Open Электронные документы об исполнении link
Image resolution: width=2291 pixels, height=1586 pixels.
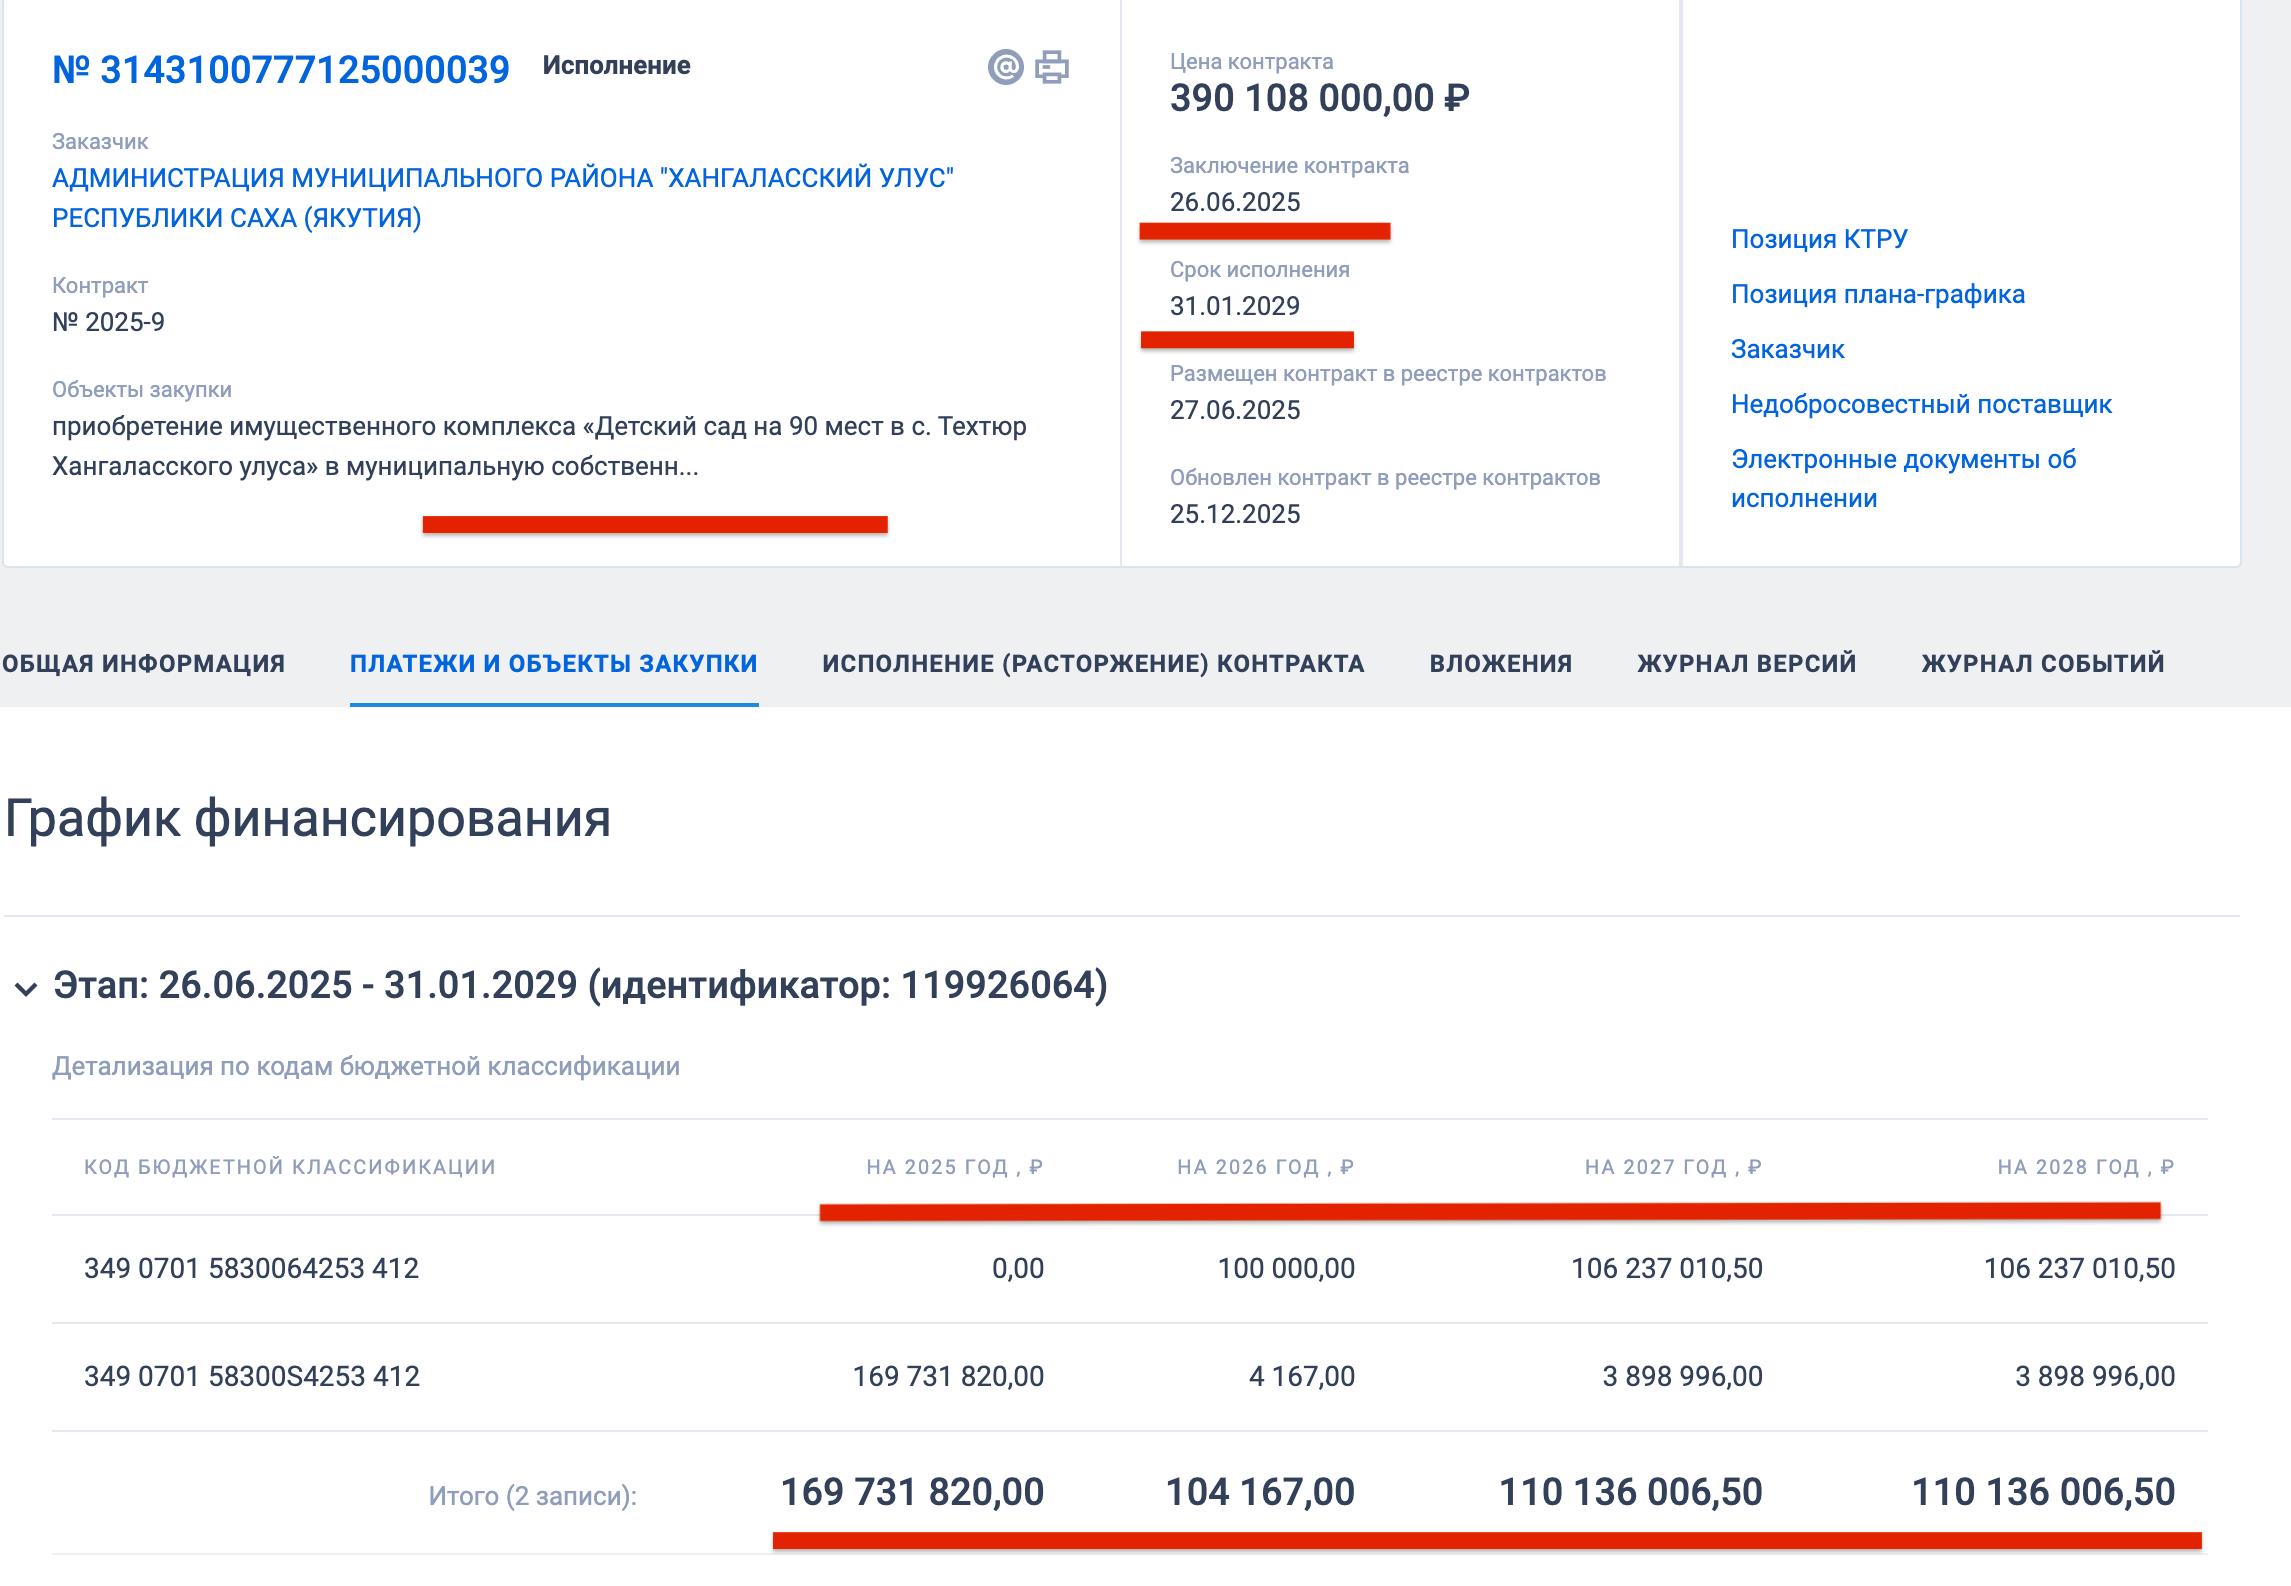coord(1902,478)
